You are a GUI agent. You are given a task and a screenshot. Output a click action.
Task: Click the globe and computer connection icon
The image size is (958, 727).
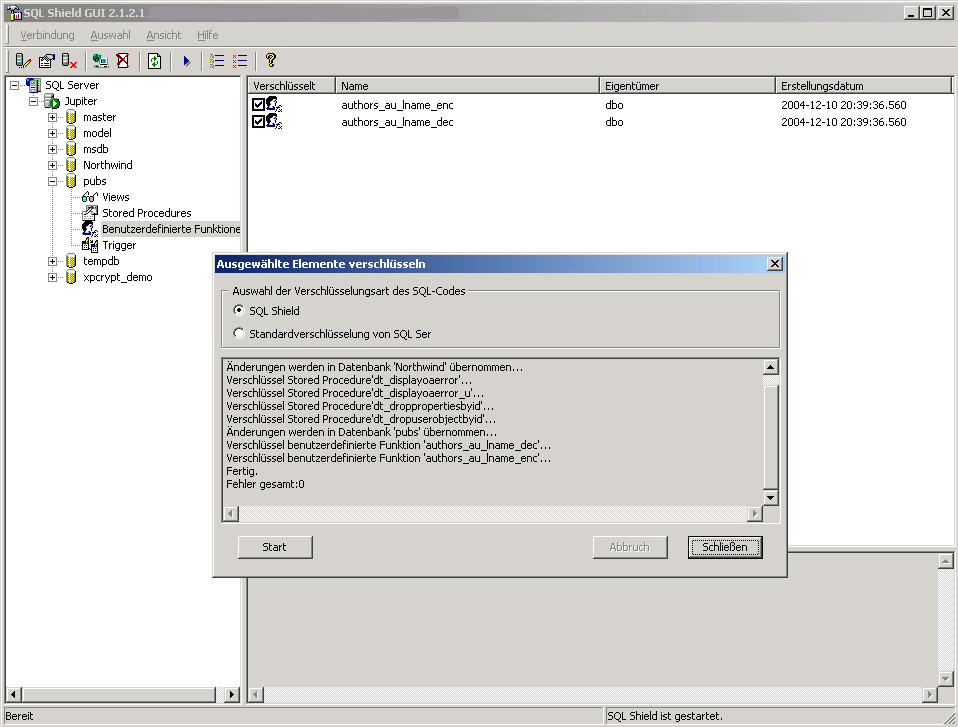pos(100,61)
